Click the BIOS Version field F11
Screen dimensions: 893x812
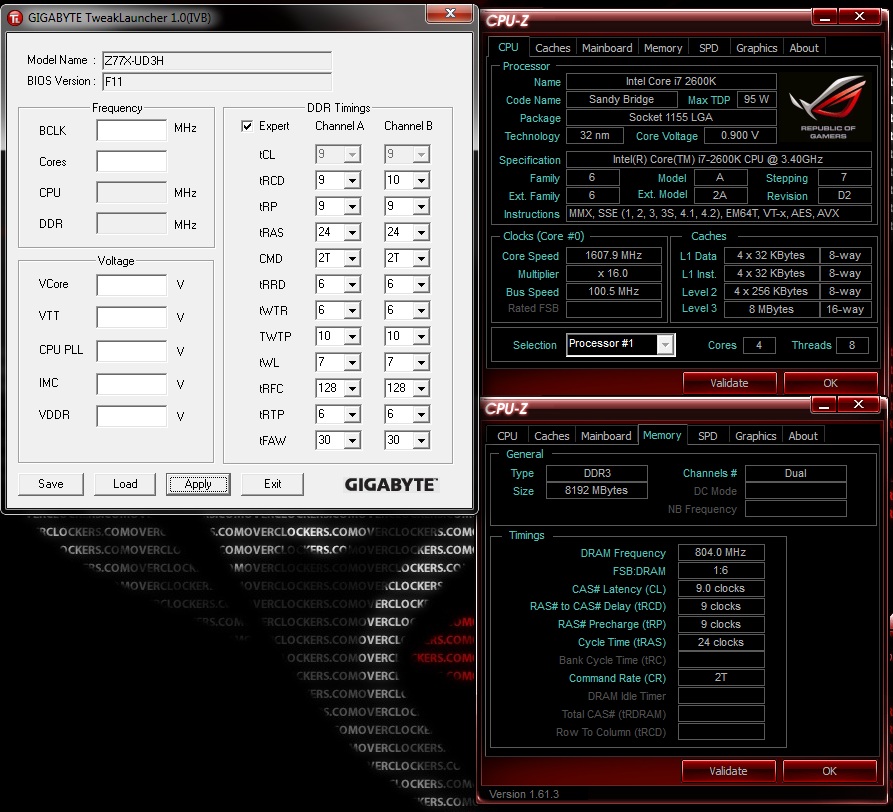tap(217, 81)
